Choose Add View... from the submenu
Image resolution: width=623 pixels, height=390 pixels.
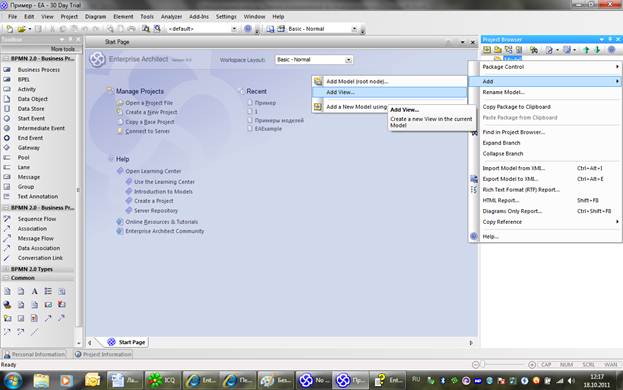(x=389, y=92)
